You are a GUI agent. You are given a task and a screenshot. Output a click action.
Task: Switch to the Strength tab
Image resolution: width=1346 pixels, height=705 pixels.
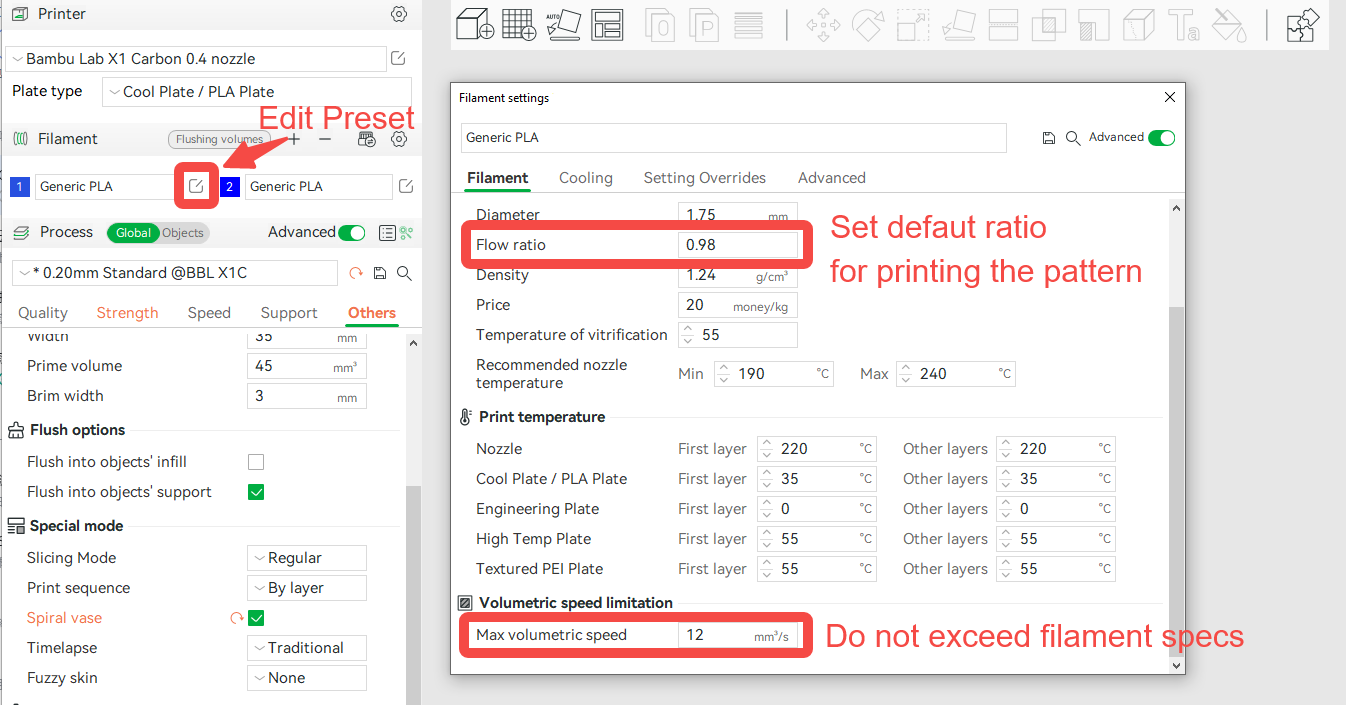coord(127,313)
